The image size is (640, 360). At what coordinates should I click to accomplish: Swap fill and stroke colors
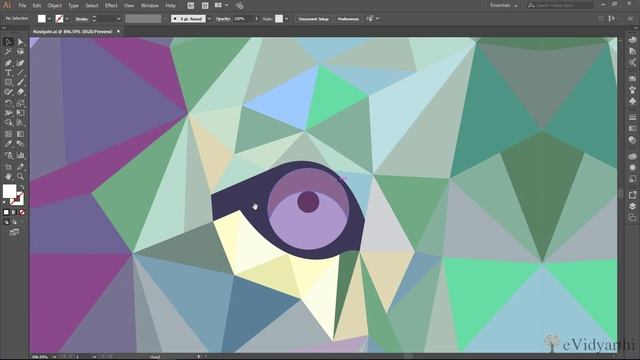tap(22, 187)
